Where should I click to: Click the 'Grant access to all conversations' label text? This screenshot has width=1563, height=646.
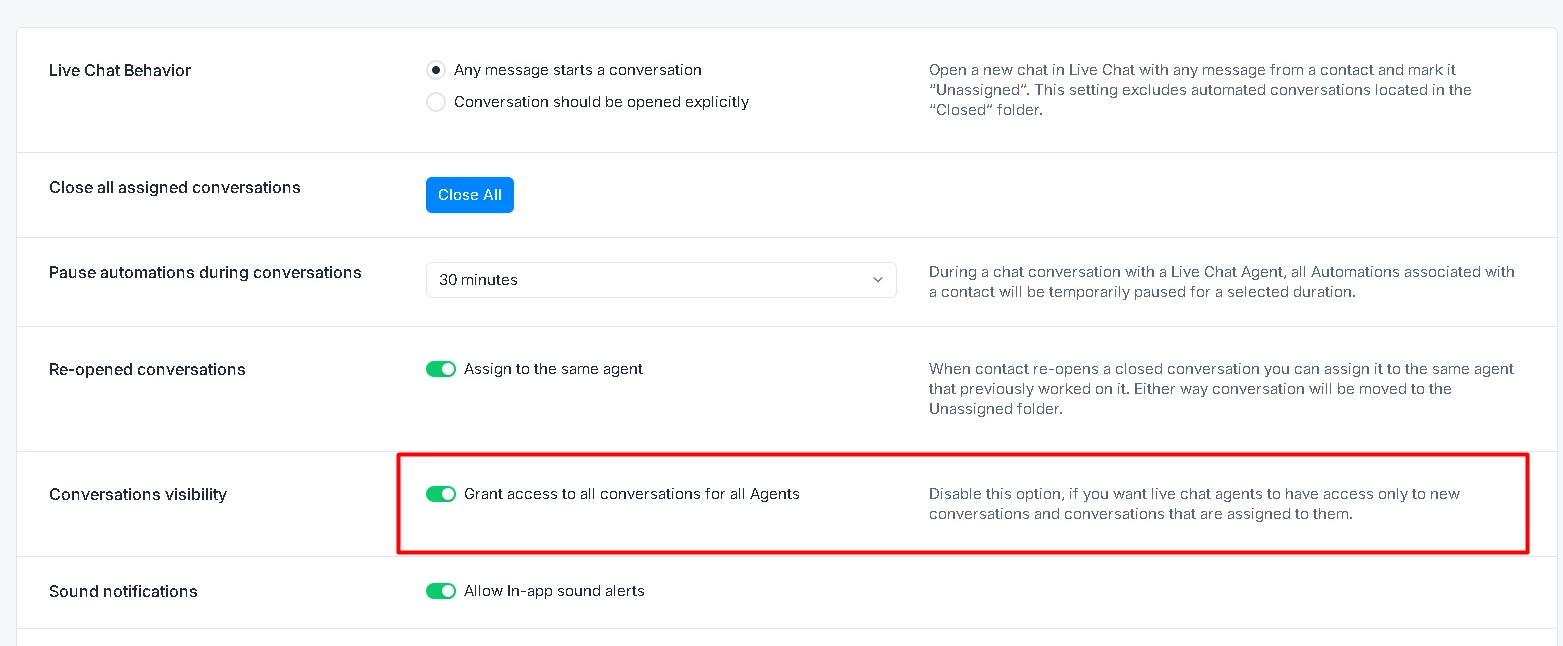coord(632,494)
